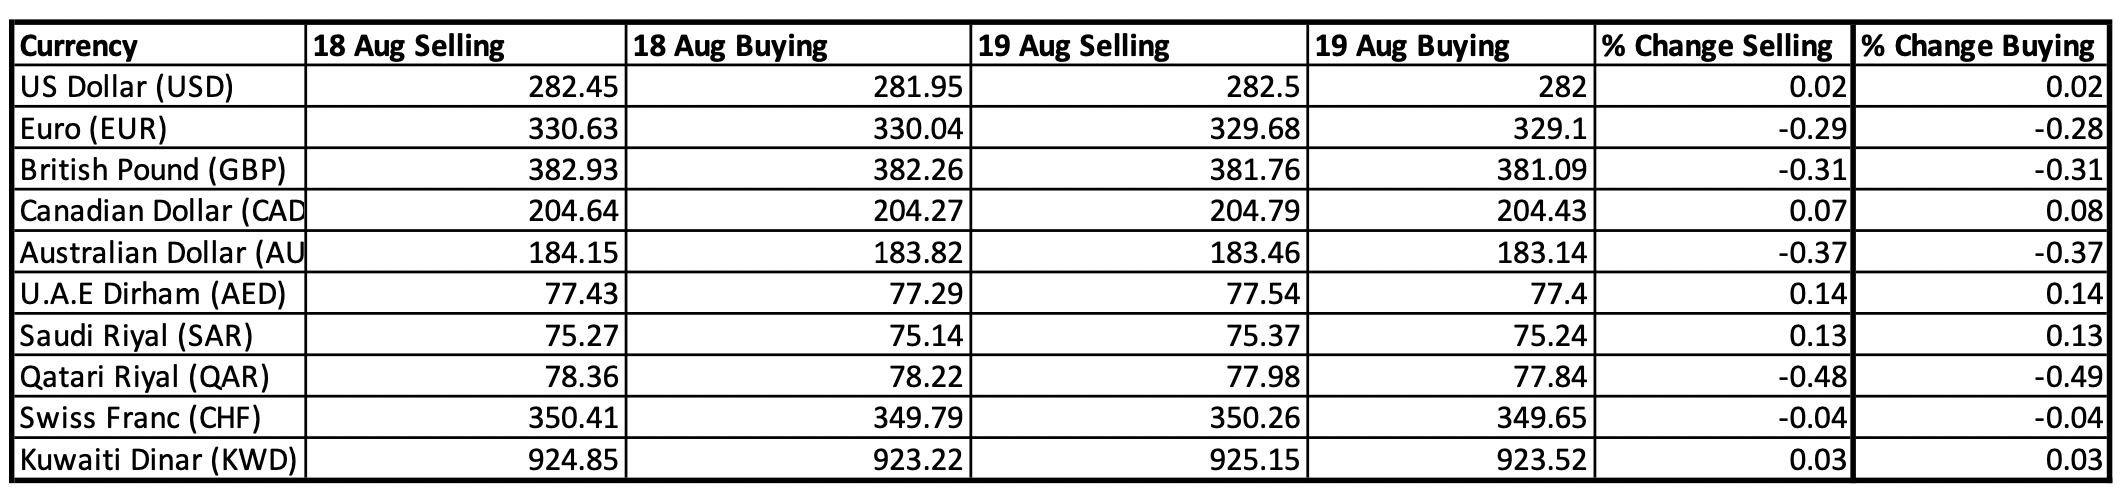Select the 19 Aug Buying header cell

[x=1451, y=46]
